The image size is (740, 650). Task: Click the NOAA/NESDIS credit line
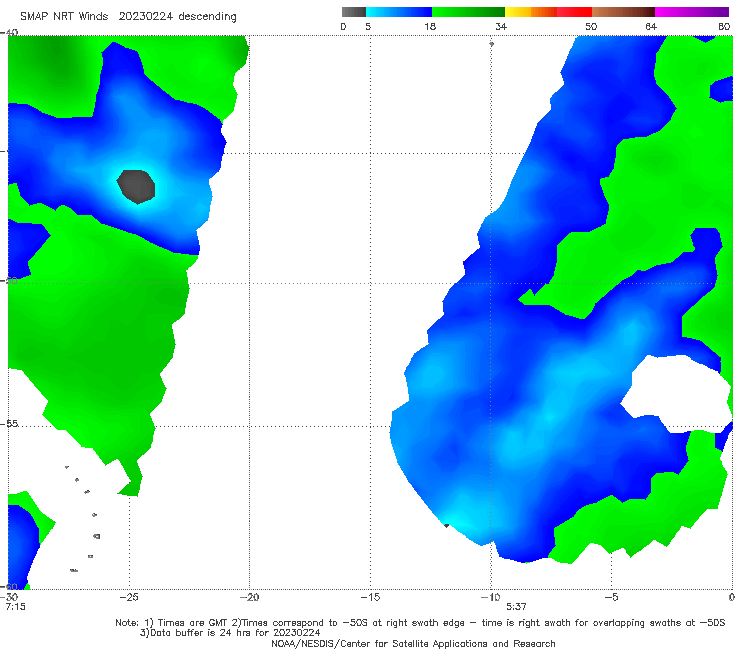point(413,644)
